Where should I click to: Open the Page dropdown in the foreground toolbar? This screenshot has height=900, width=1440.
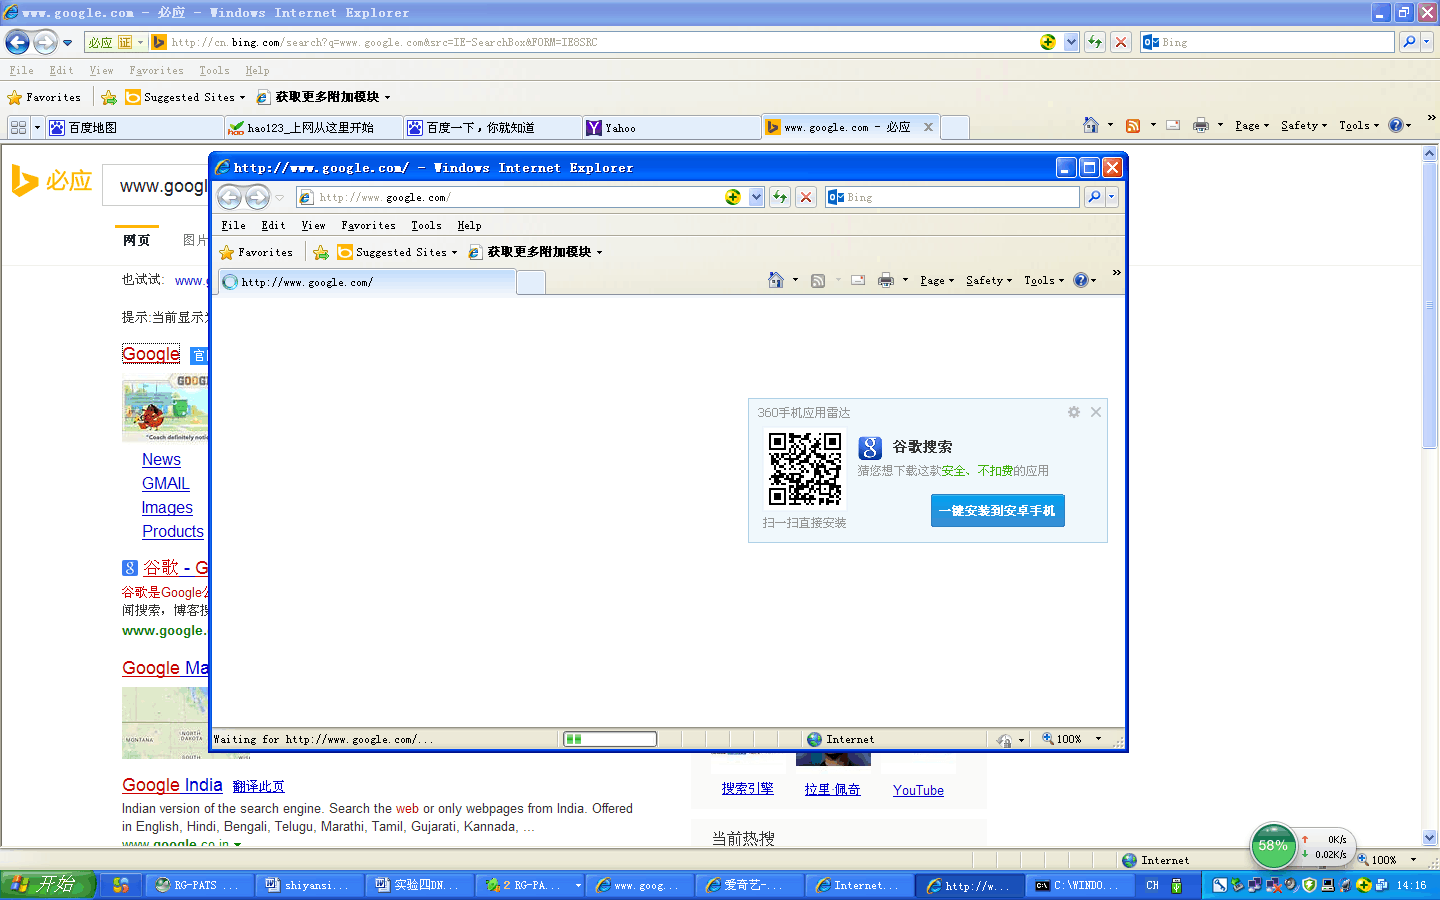937,281
